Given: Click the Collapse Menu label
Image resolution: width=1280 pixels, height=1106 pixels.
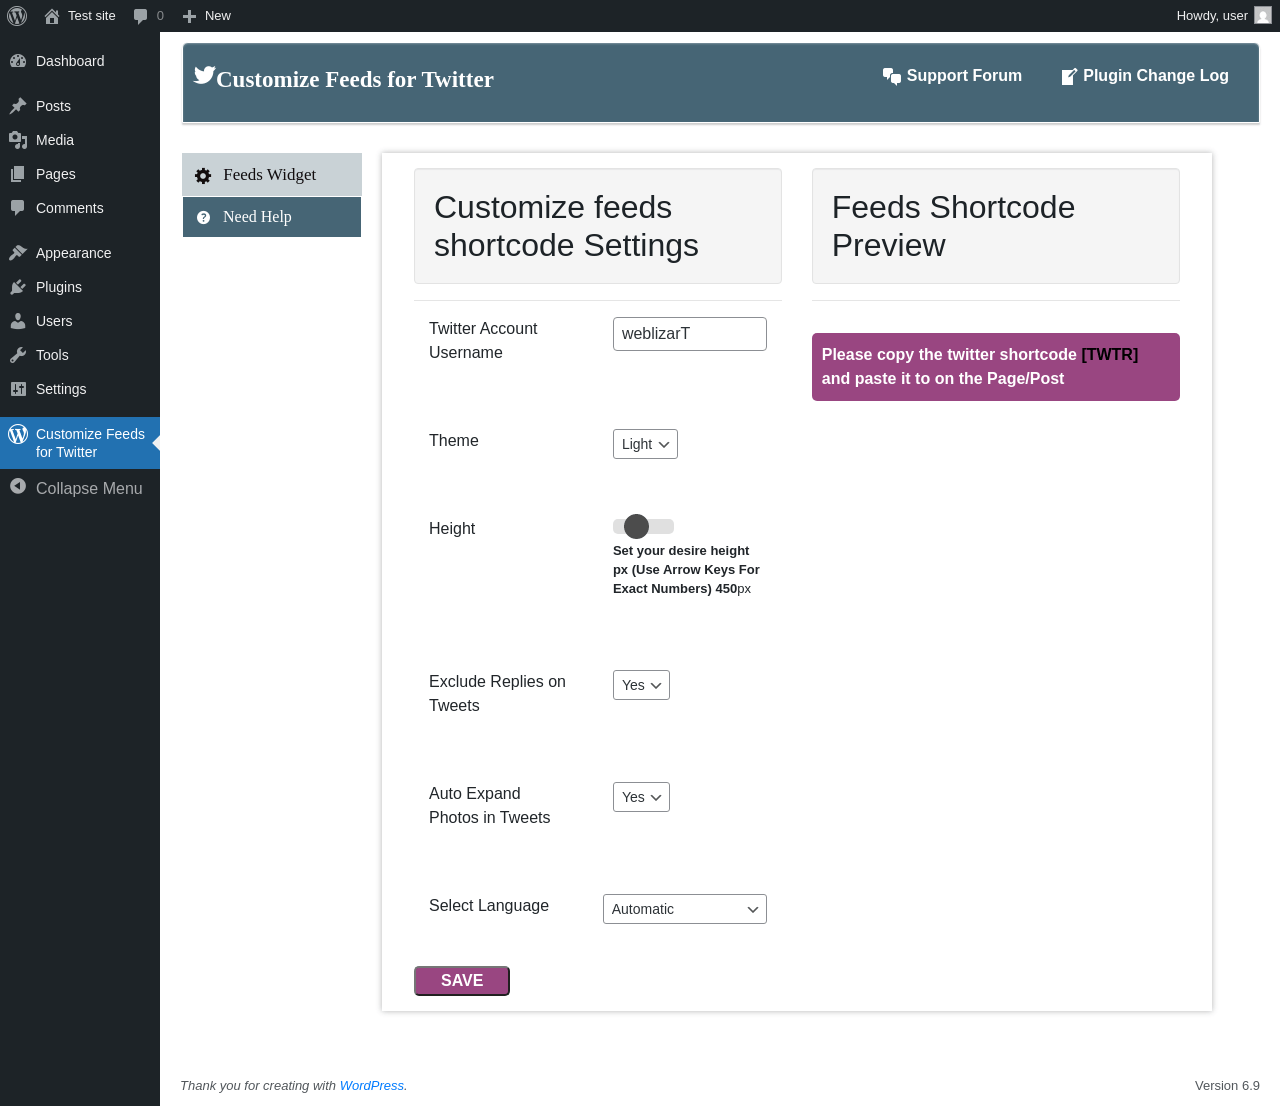Looking at the screenshot, I should 89,488.
